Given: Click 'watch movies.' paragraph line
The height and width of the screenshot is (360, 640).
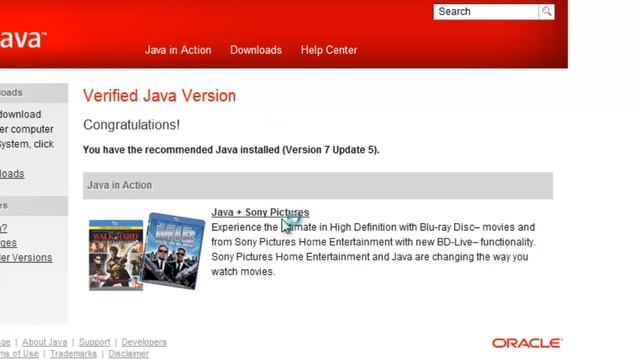Looking at the screenshot, I should click(243, 272).
